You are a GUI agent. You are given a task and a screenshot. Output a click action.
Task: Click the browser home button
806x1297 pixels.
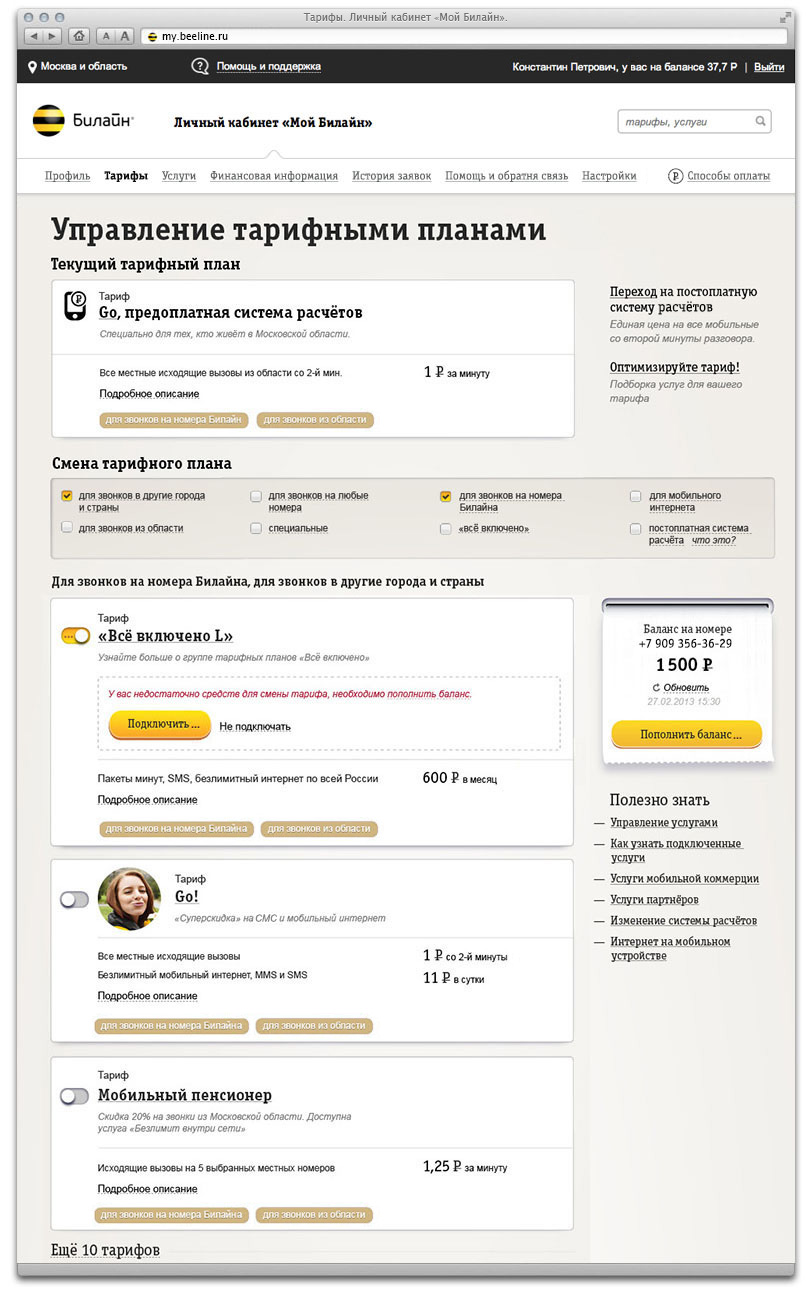click(x=79, y=36)
